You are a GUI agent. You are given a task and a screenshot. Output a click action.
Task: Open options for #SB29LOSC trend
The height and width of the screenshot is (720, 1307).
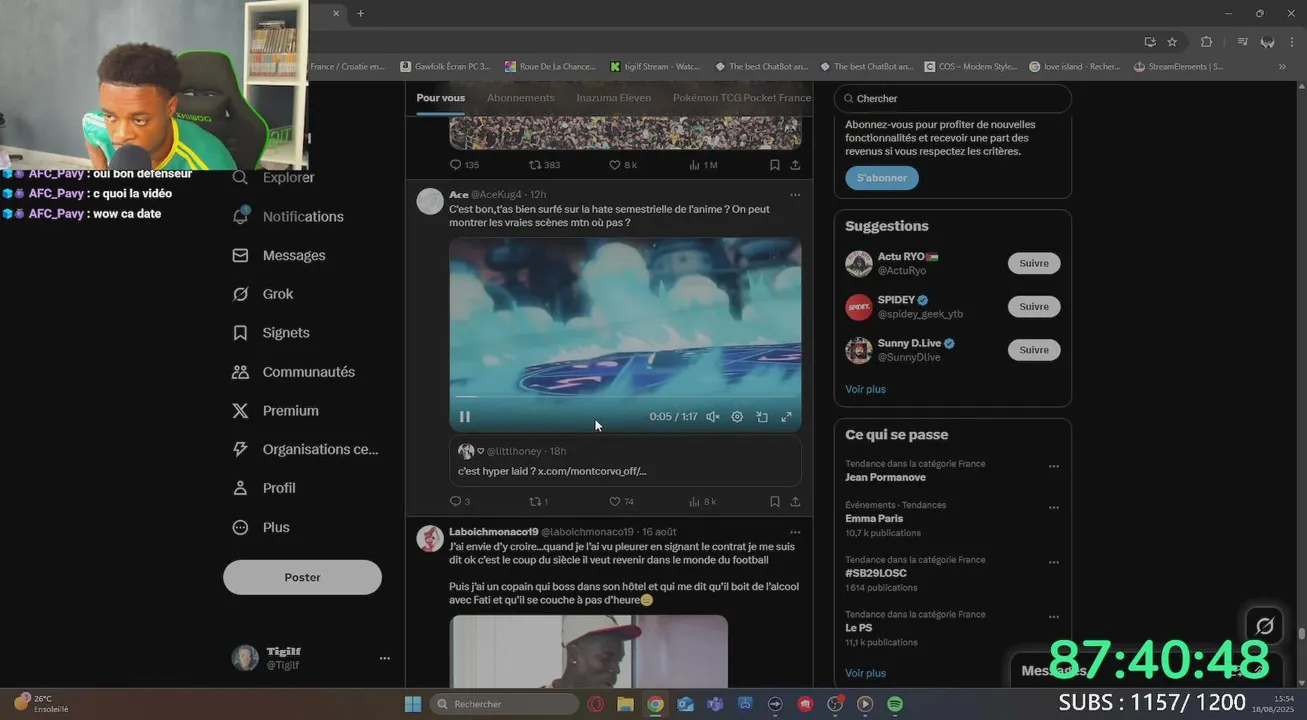point(1053,563)
